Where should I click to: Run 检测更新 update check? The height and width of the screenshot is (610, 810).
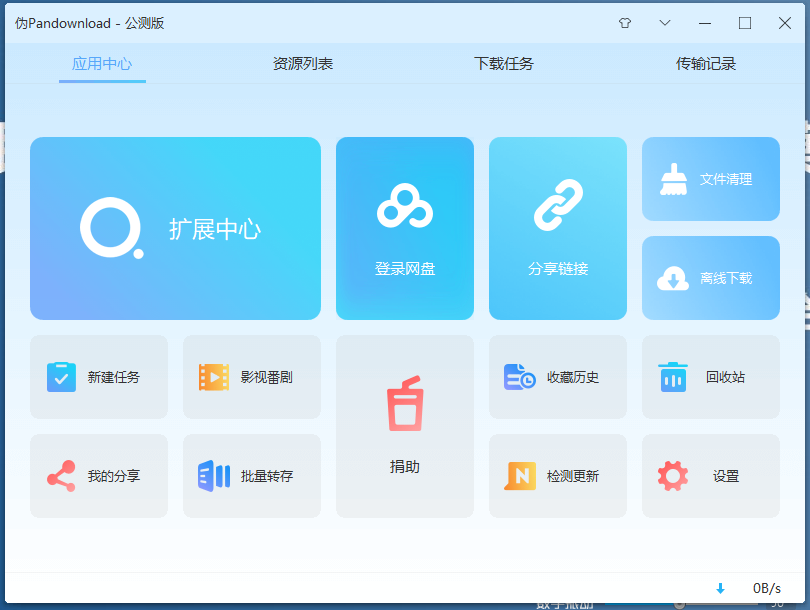pyautogui.click(x=557, y=476)
